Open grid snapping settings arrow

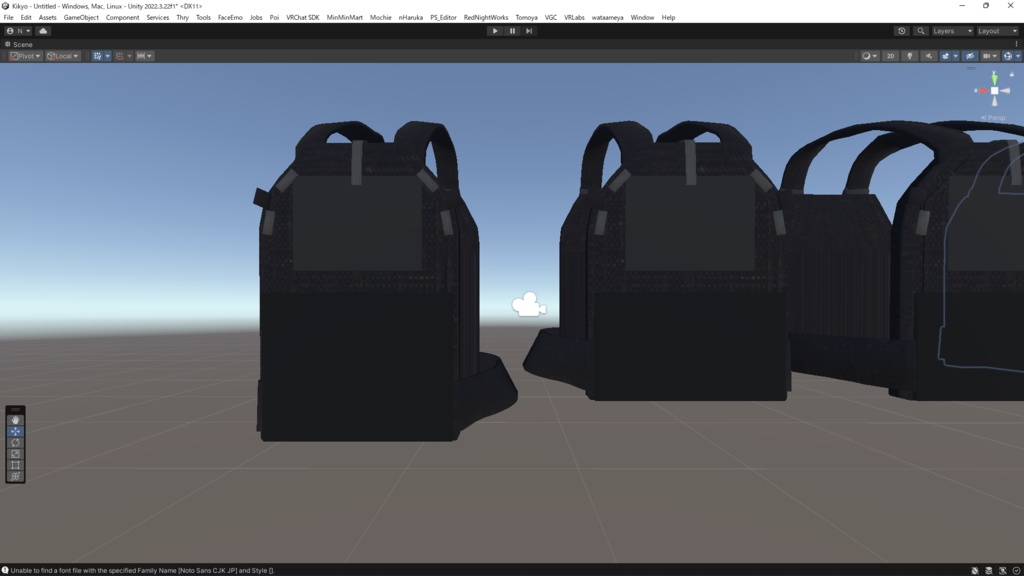pos(129,56)
